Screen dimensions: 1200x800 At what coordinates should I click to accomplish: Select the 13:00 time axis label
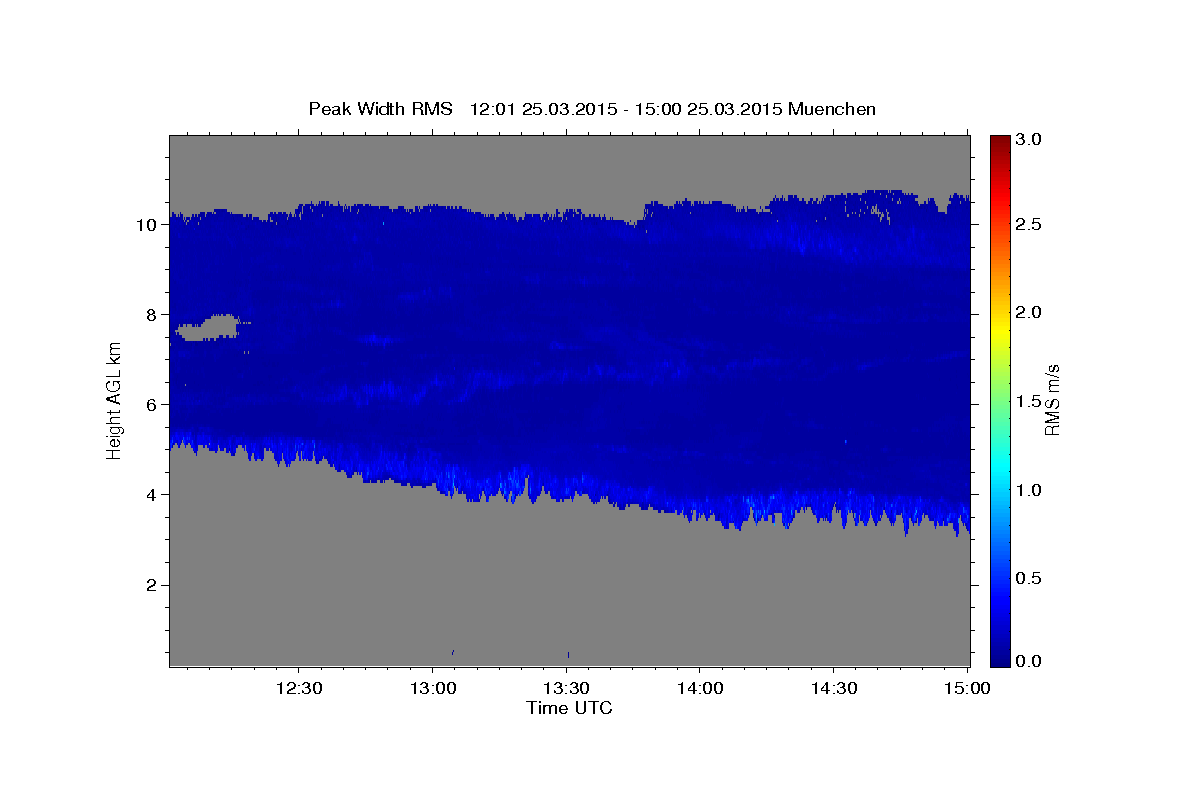coord(434,688)
